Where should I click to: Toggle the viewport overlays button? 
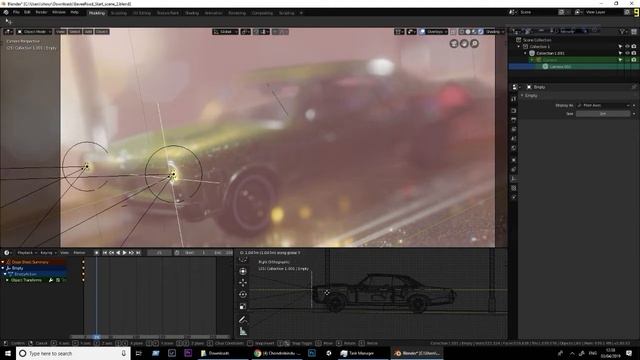tap(422, 31)
